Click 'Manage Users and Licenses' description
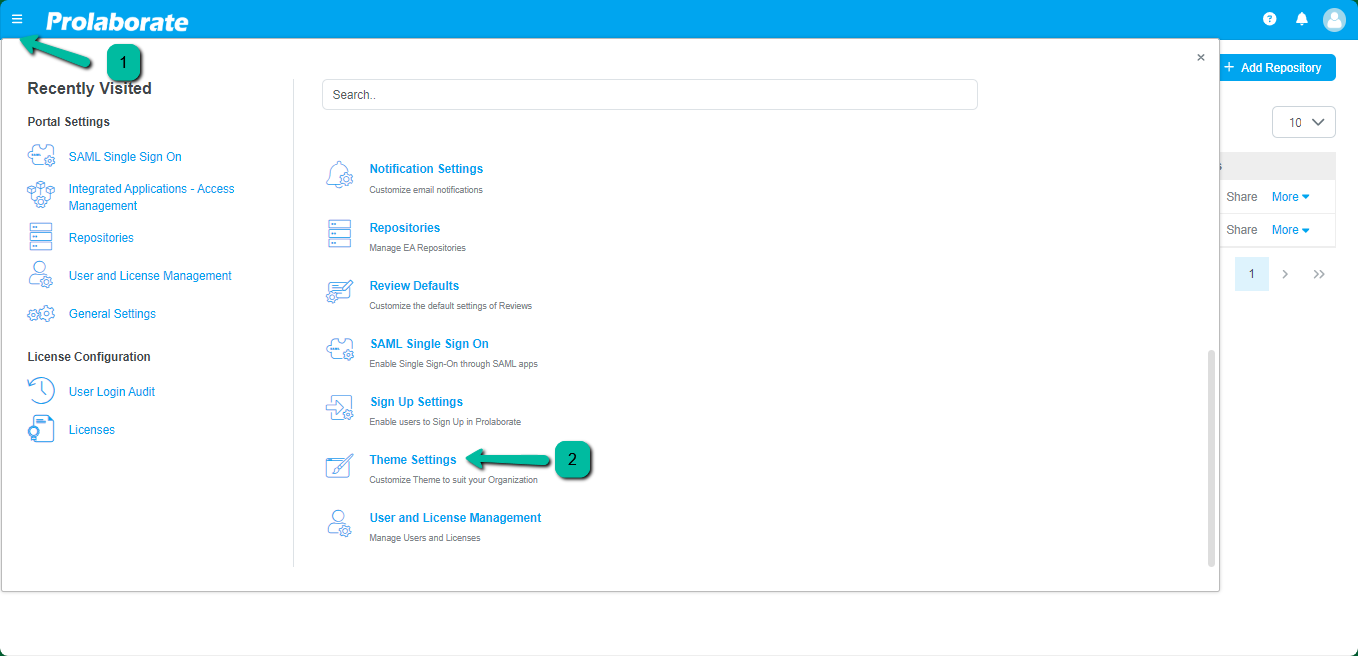The image size is (1358, 656). click(x=425, y=538)
